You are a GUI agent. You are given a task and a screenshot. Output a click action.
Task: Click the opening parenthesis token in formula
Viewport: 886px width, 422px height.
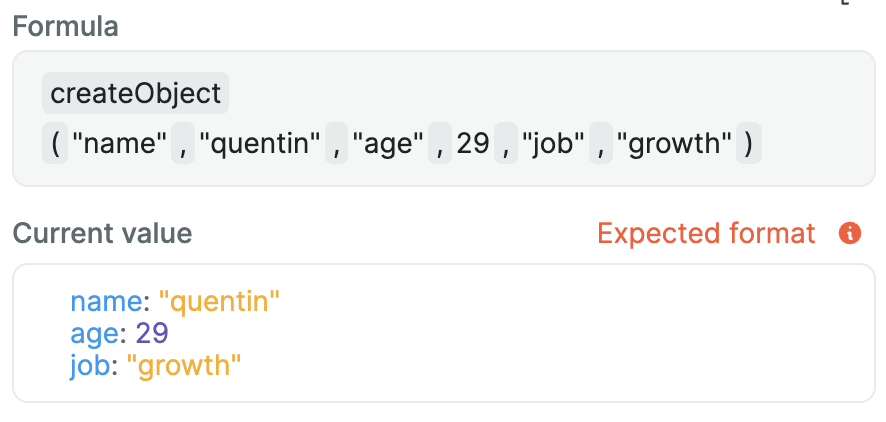55,145
